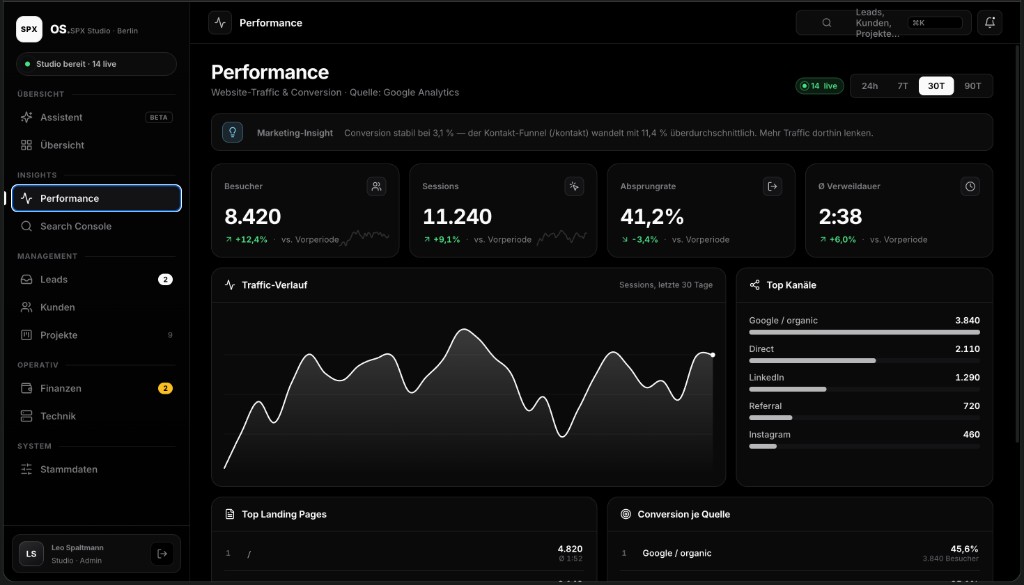The image size is (1024, 585).
Task: Click the landing page row with 4.820
Action: (x=404, y=553)
